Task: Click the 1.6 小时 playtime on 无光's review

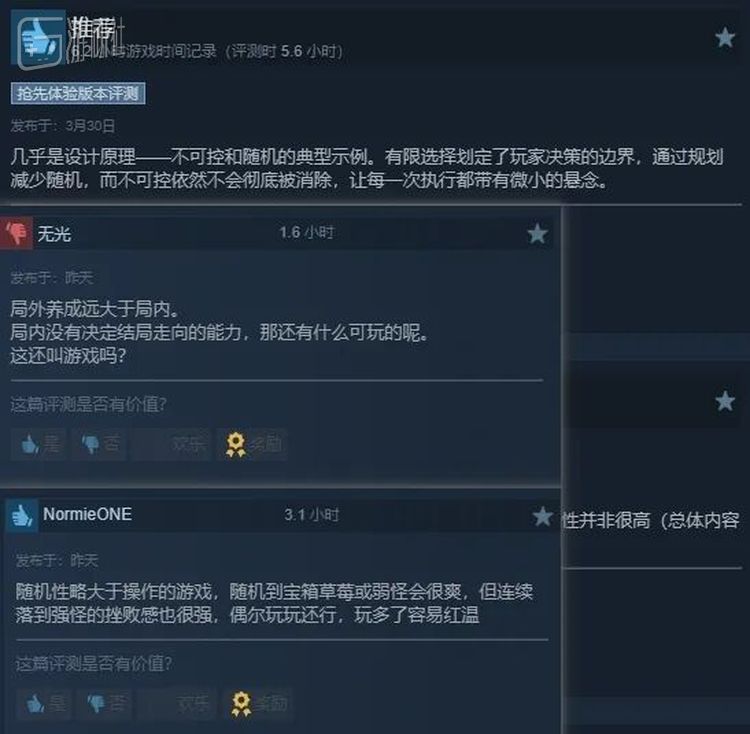Action: 307,232
